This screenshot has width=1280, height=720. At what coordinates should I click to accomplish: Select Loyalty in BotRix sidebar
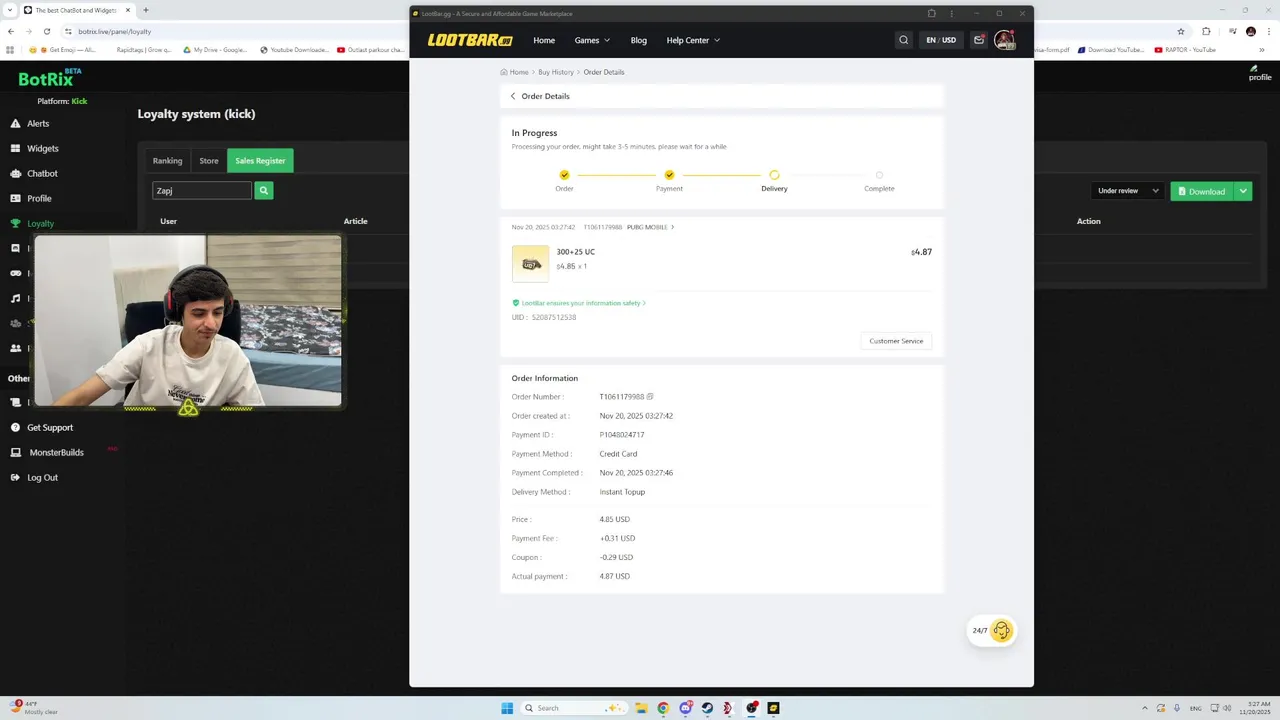coord(32,223)
